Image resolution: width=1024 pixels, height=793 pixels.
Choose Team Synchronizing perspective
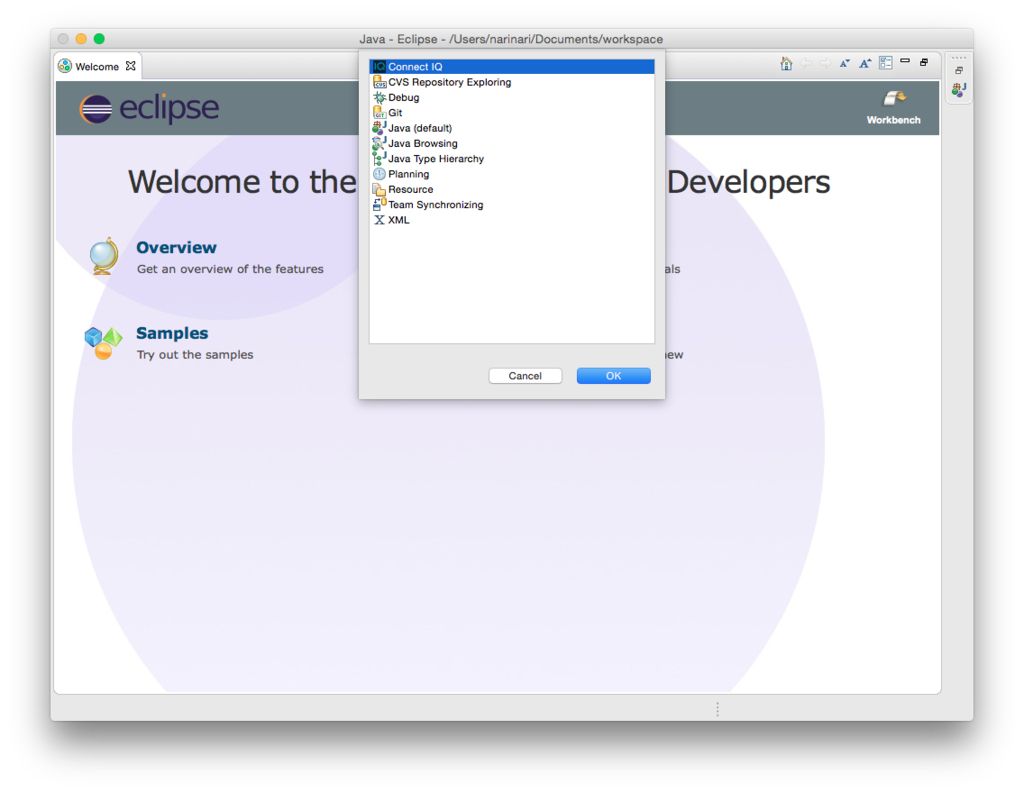(511, 205)
